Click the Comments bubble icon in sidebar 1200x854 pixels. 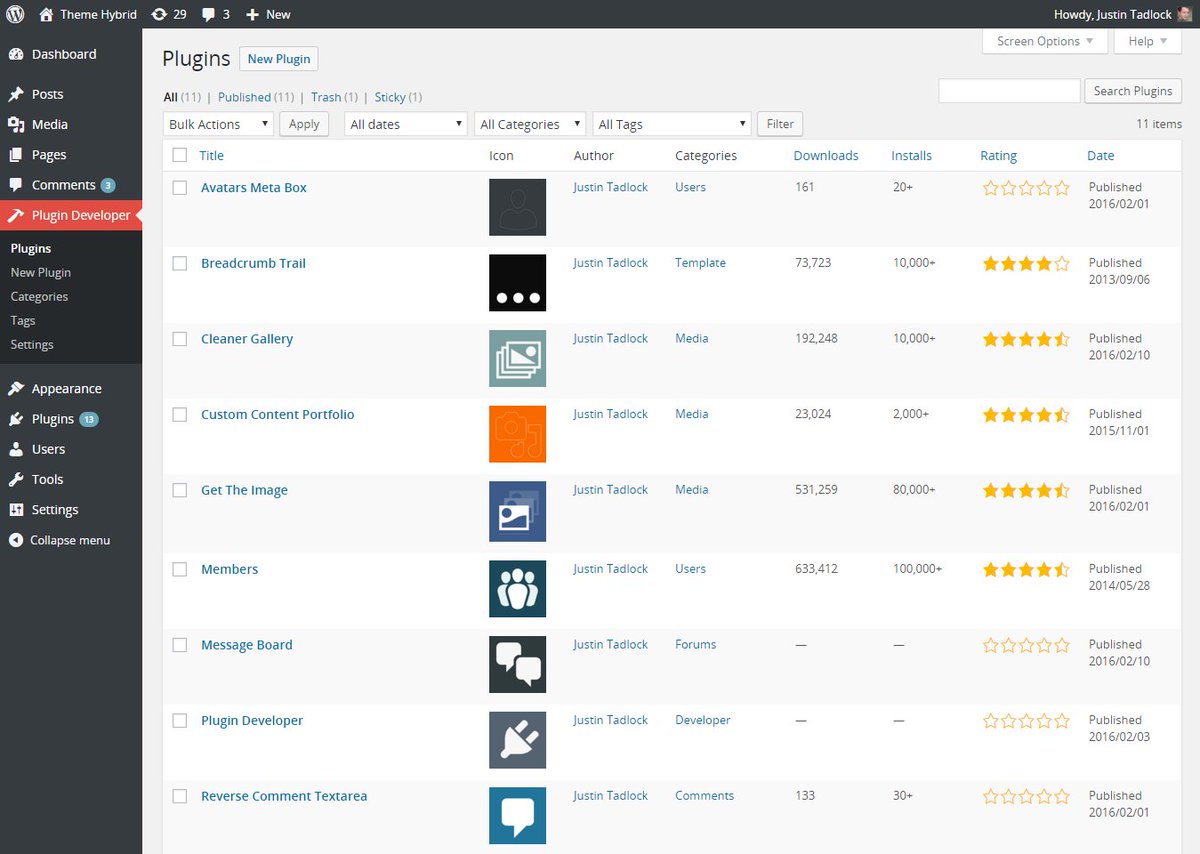click(16, 185)
